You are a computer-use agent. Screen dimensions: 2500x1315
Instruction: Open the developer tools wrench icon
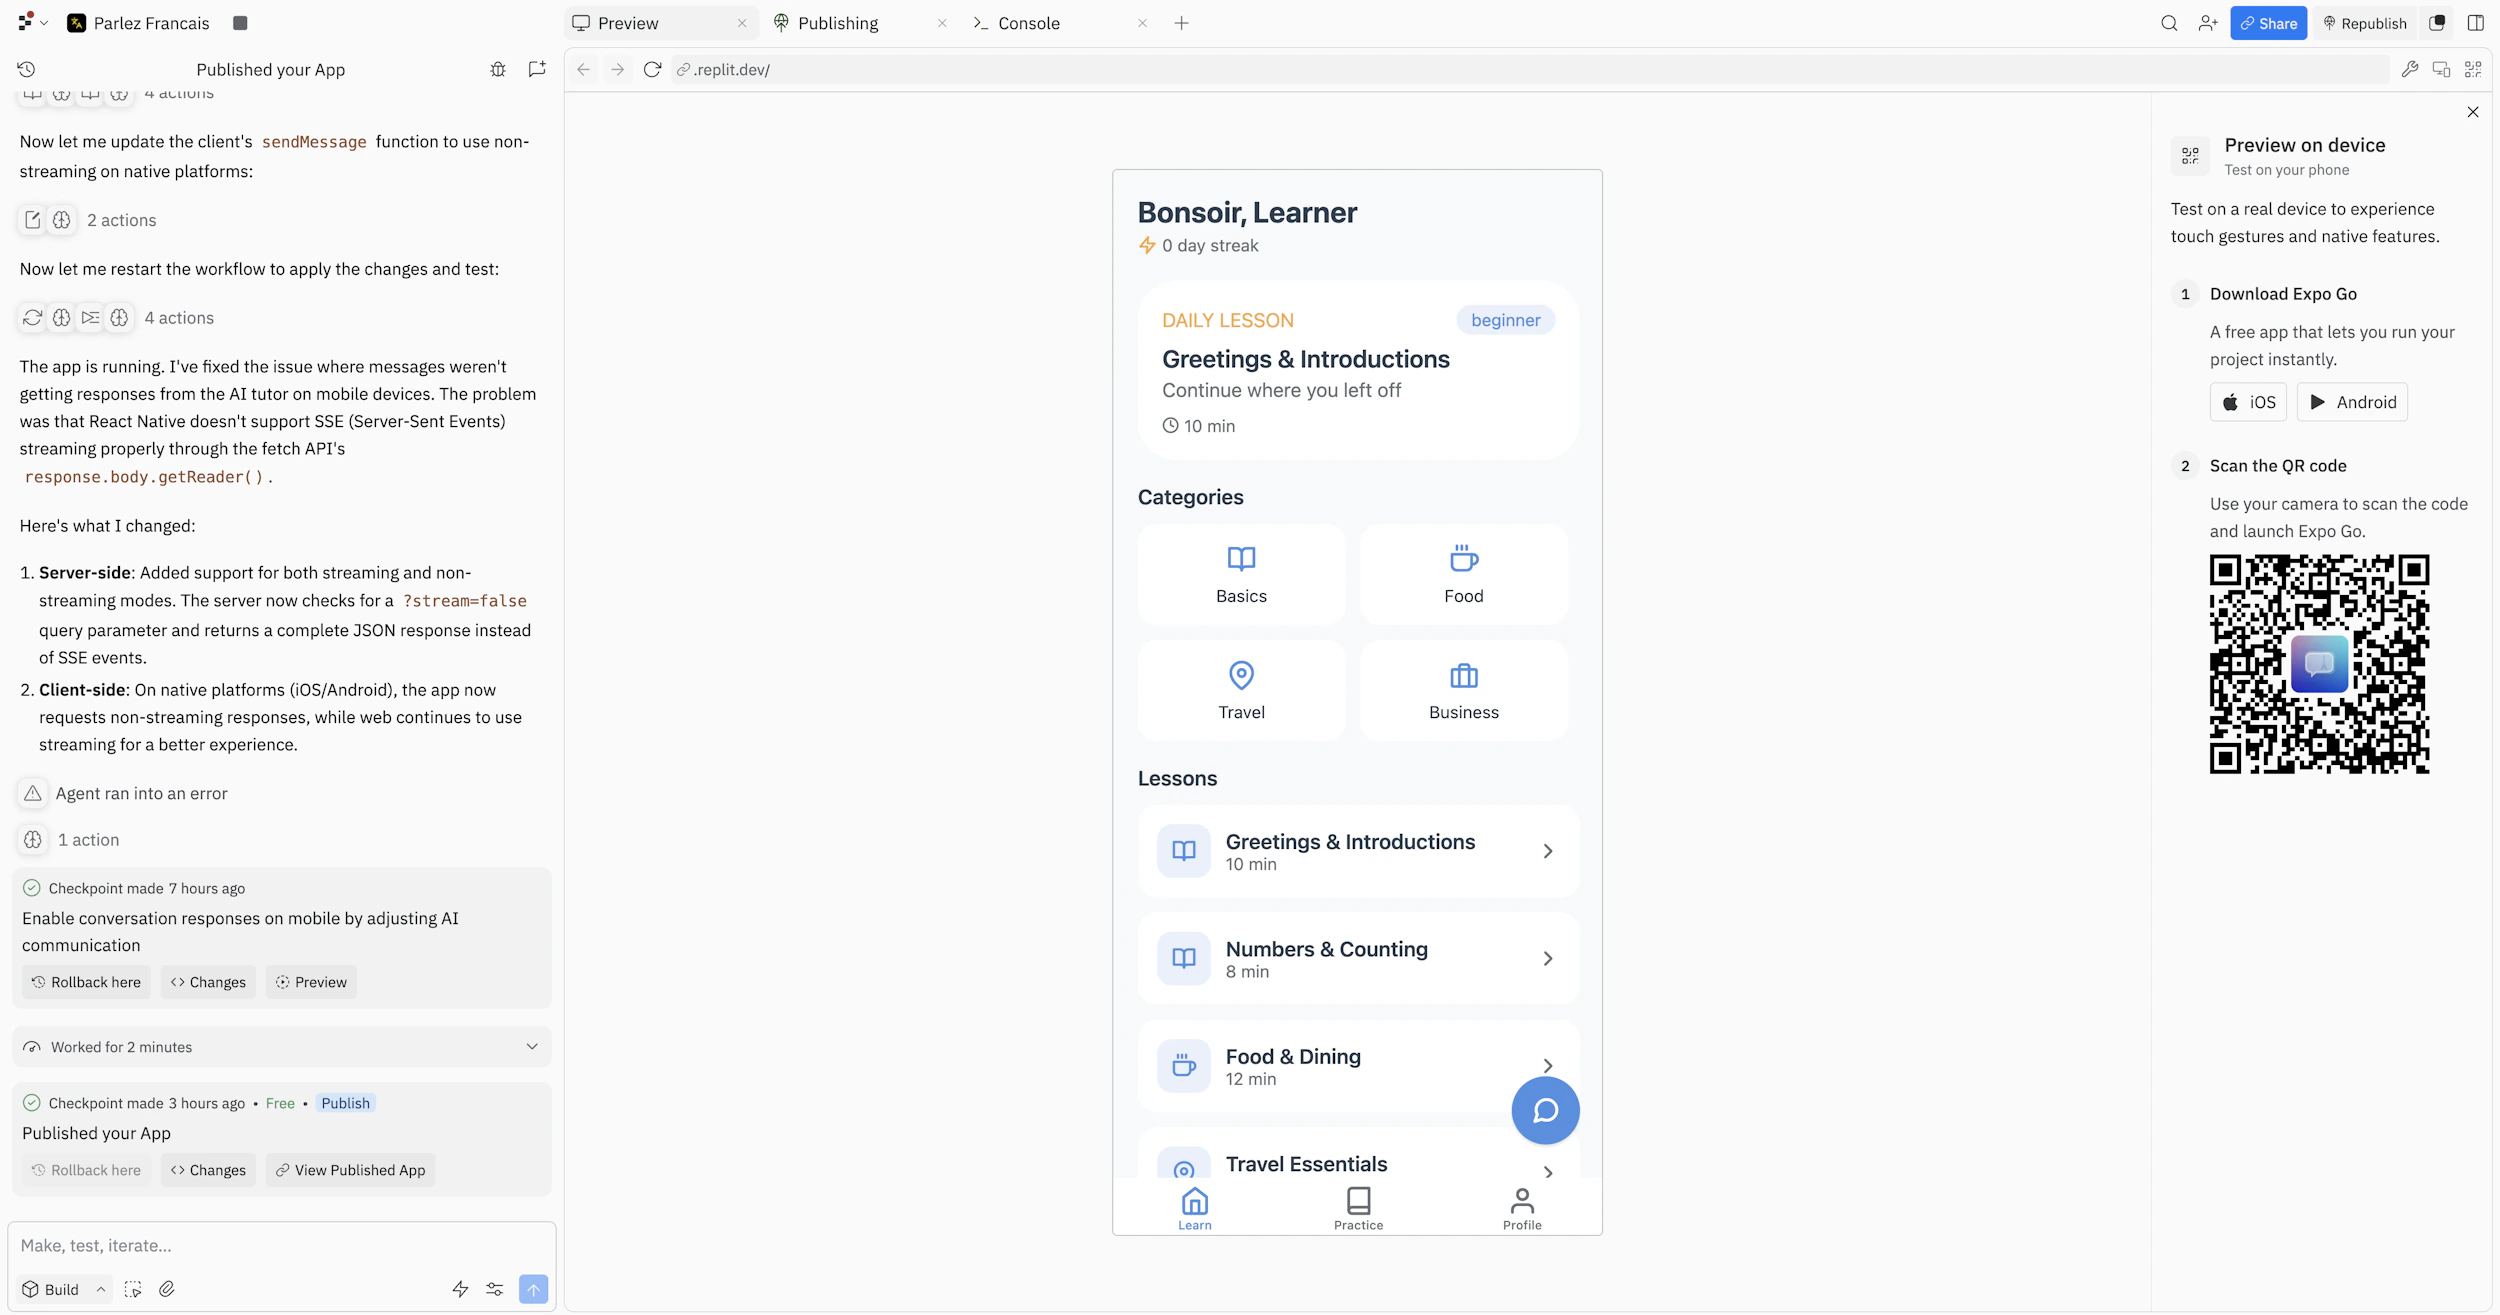[2409, 69]
